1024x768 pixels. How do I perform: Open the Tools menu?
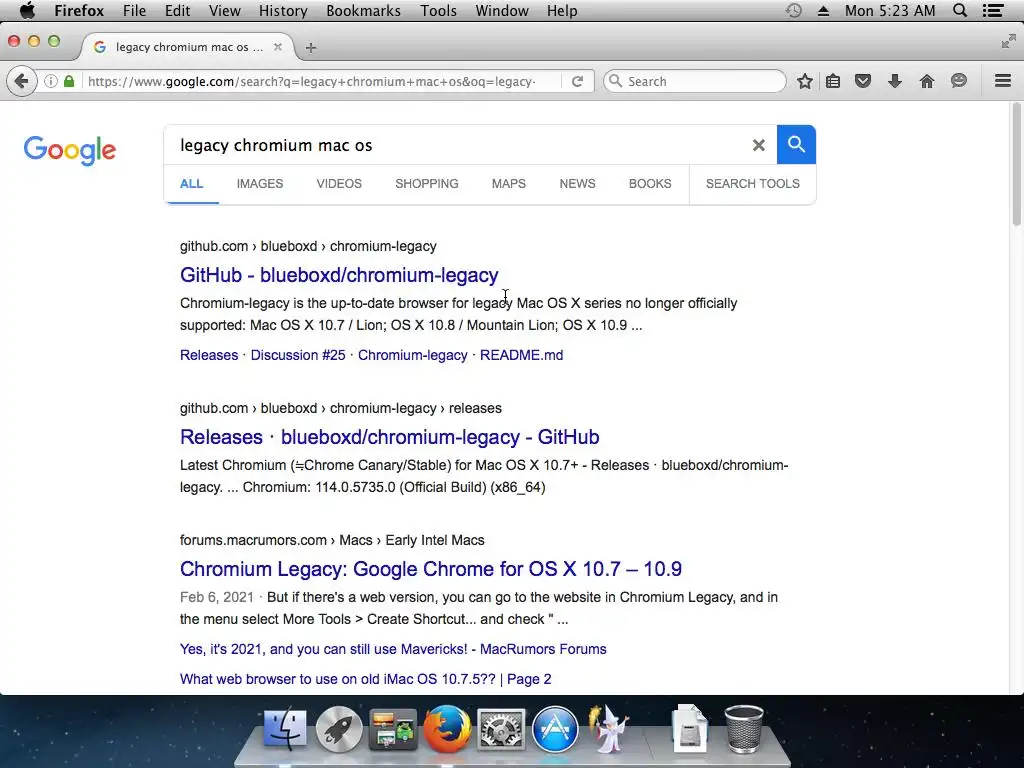[x=438, y=10]
